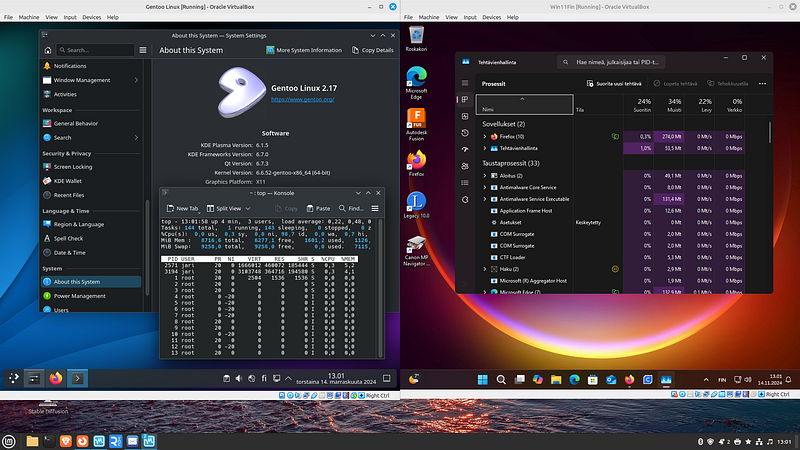800x450 pixels.
Task: Expand Antimalware Core Service row
Action: 485,188
